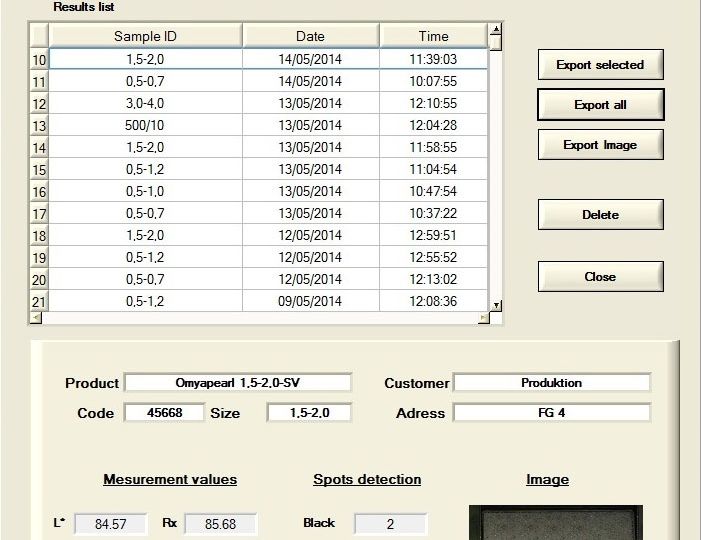Click time 12:04:28 cell
Screen dimensions: 701x540
433,125
